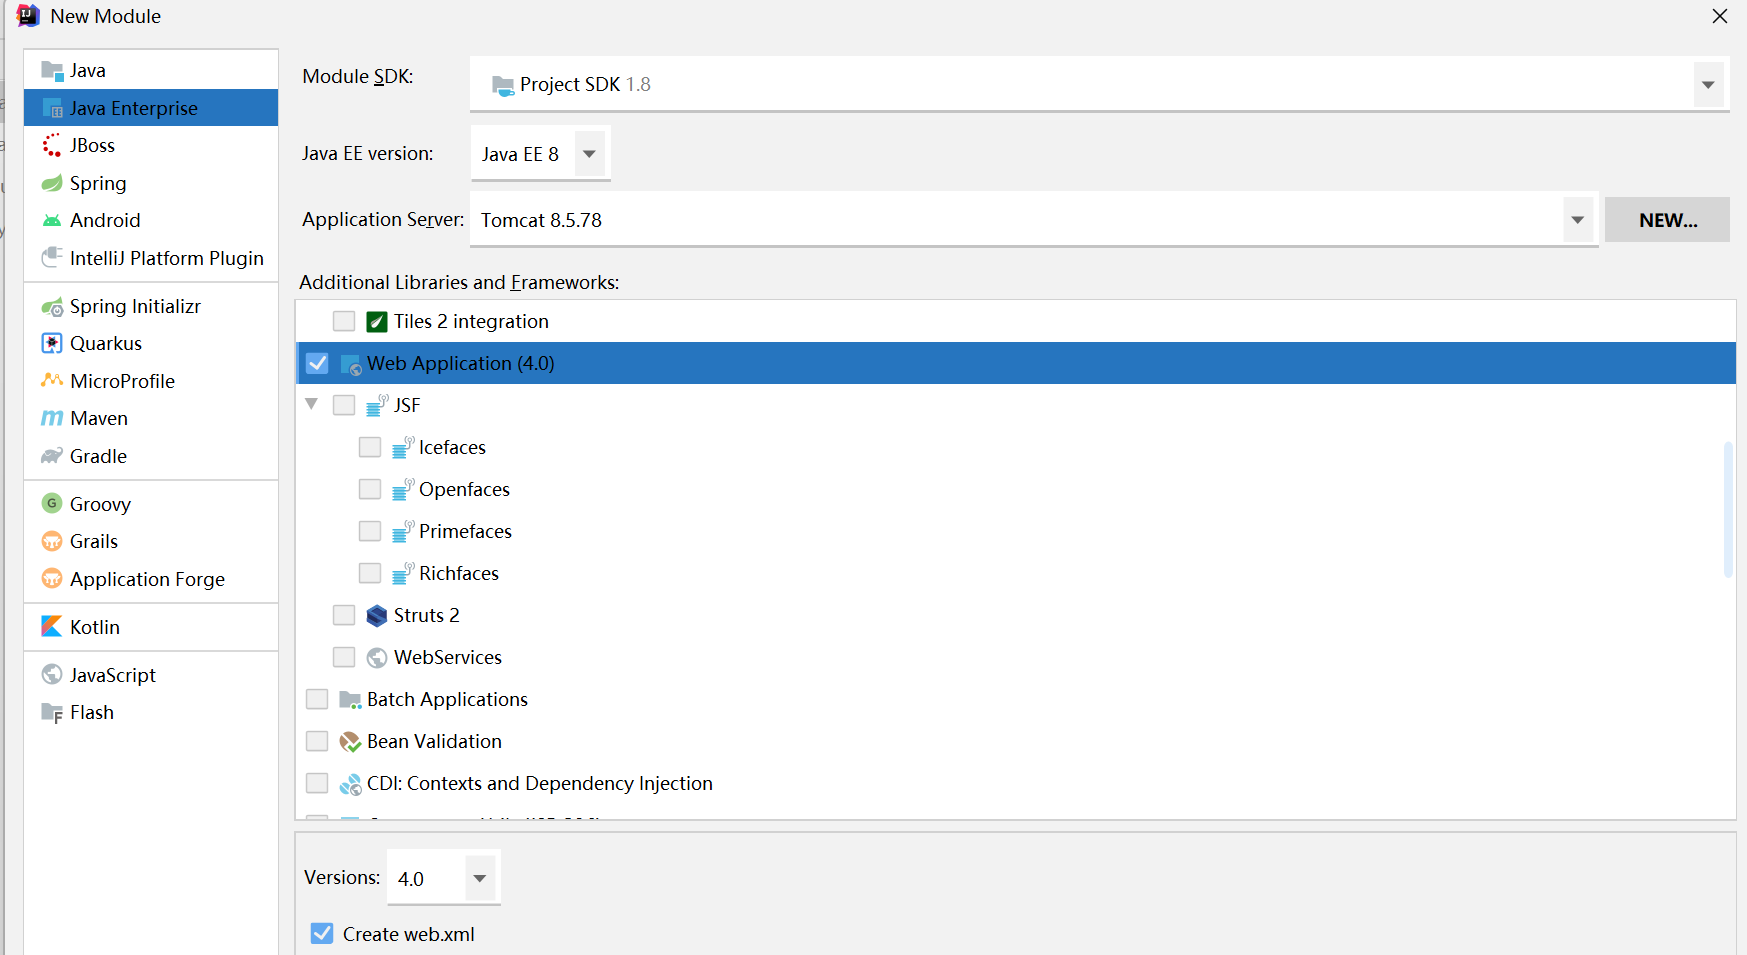This screenshot has width=1747, height=955.
Task: Click the CDI dependency injection icon
Action: coord(350,784)
